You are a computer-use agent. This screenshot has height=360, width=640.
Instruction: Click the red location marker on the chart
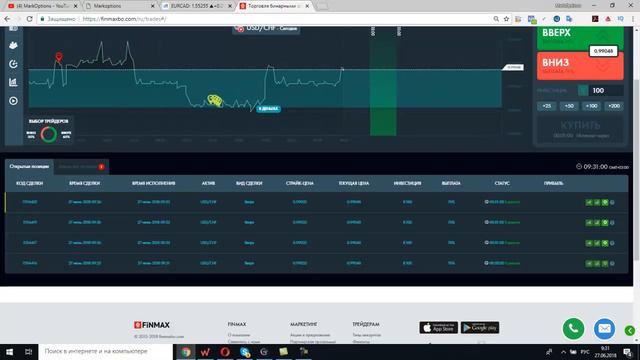[59, 57]
